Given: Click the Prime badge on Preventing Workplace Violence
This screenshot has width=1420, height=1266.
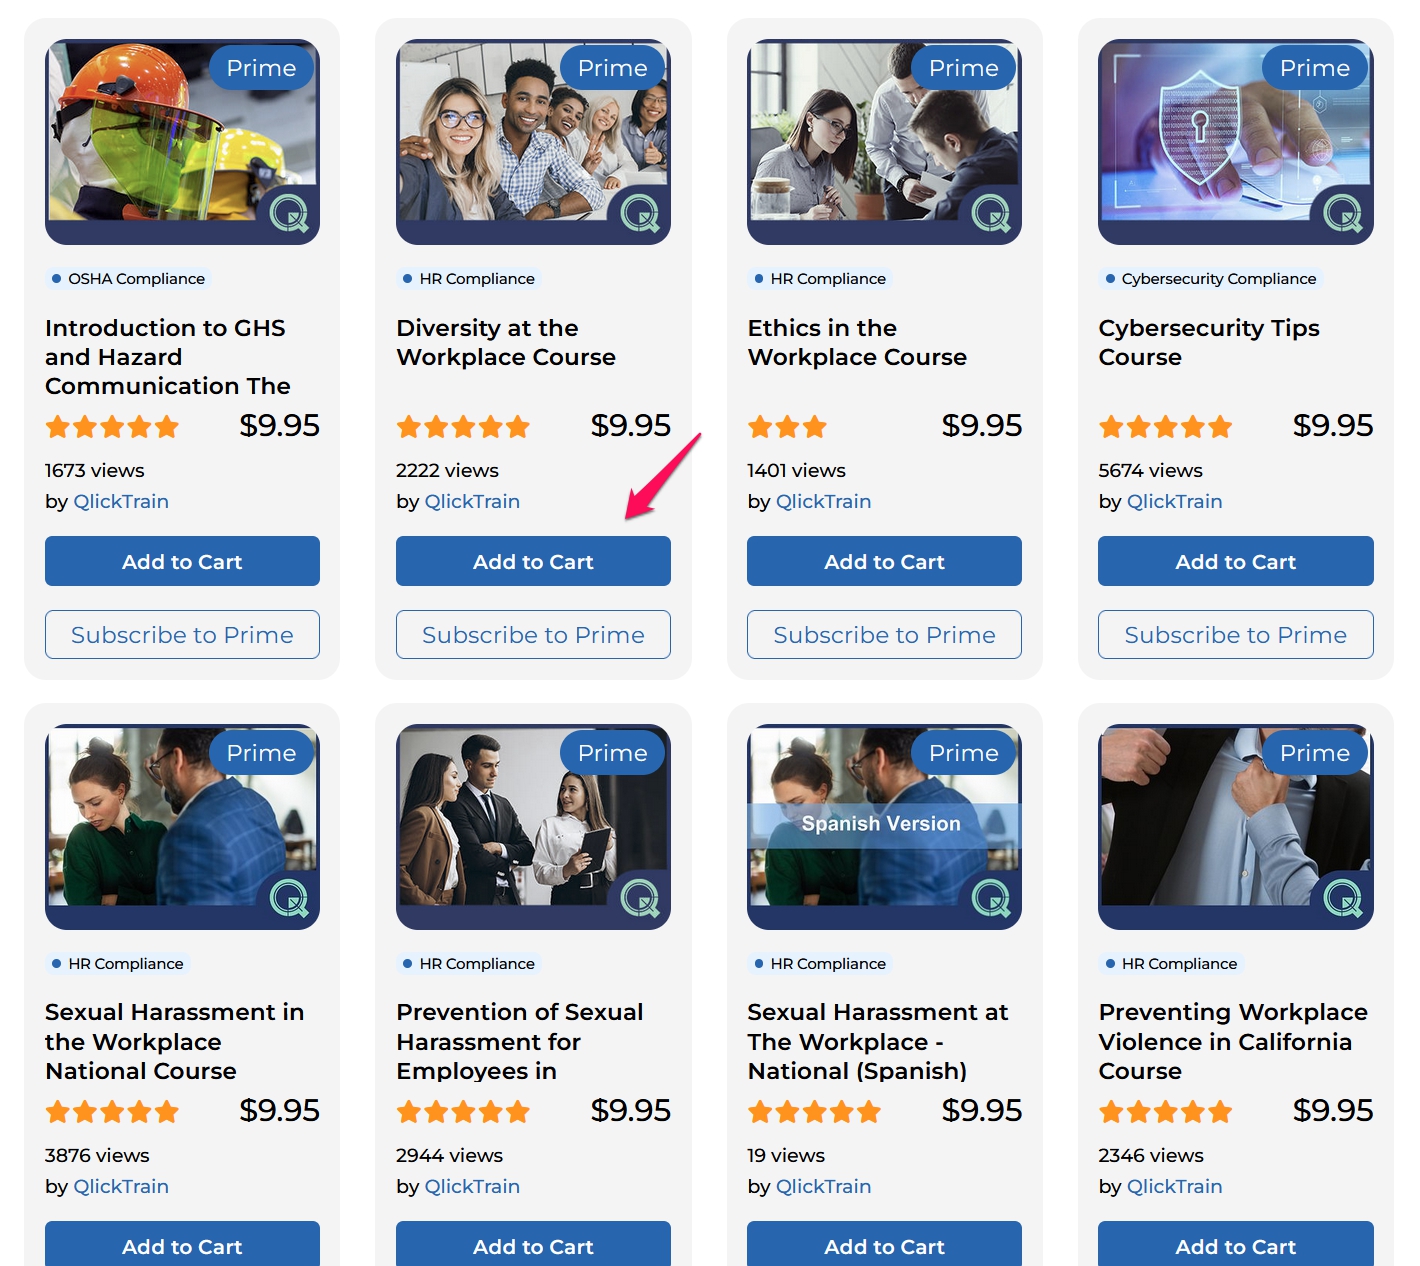Looking at the screenshot, I should pos(1315,753).
